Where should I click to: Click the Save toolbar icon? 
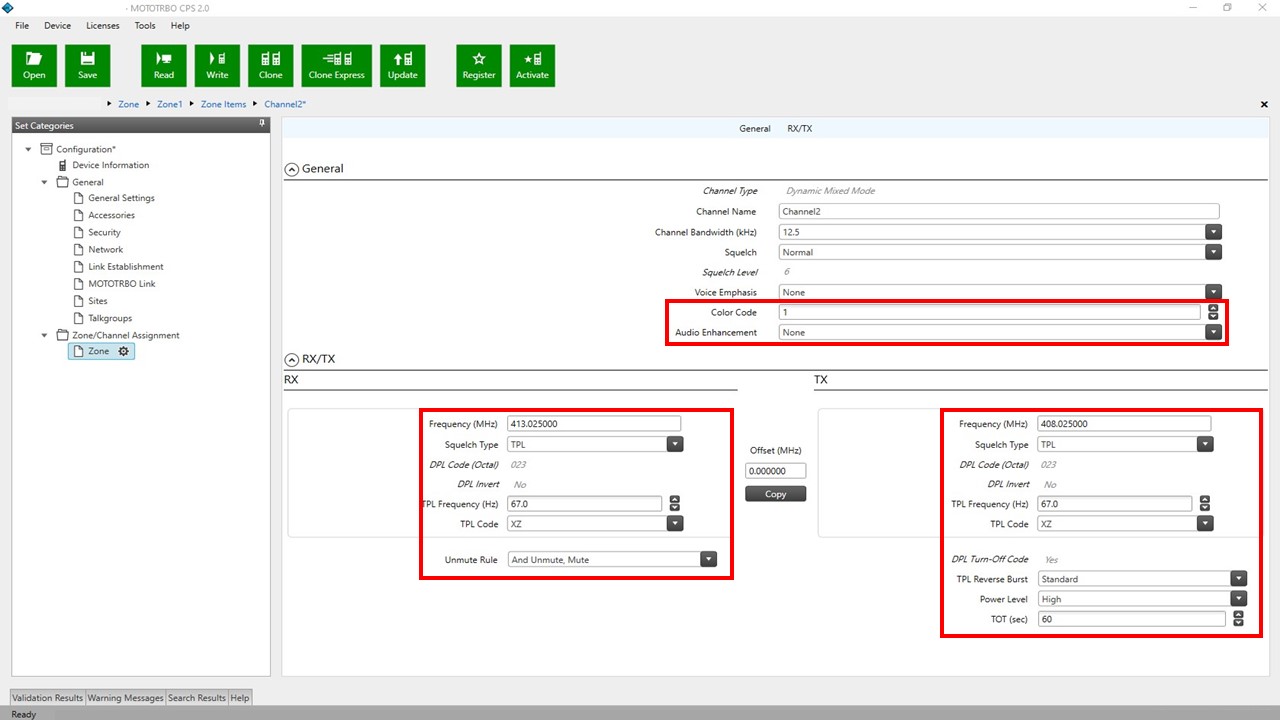[x=87, y=65]
